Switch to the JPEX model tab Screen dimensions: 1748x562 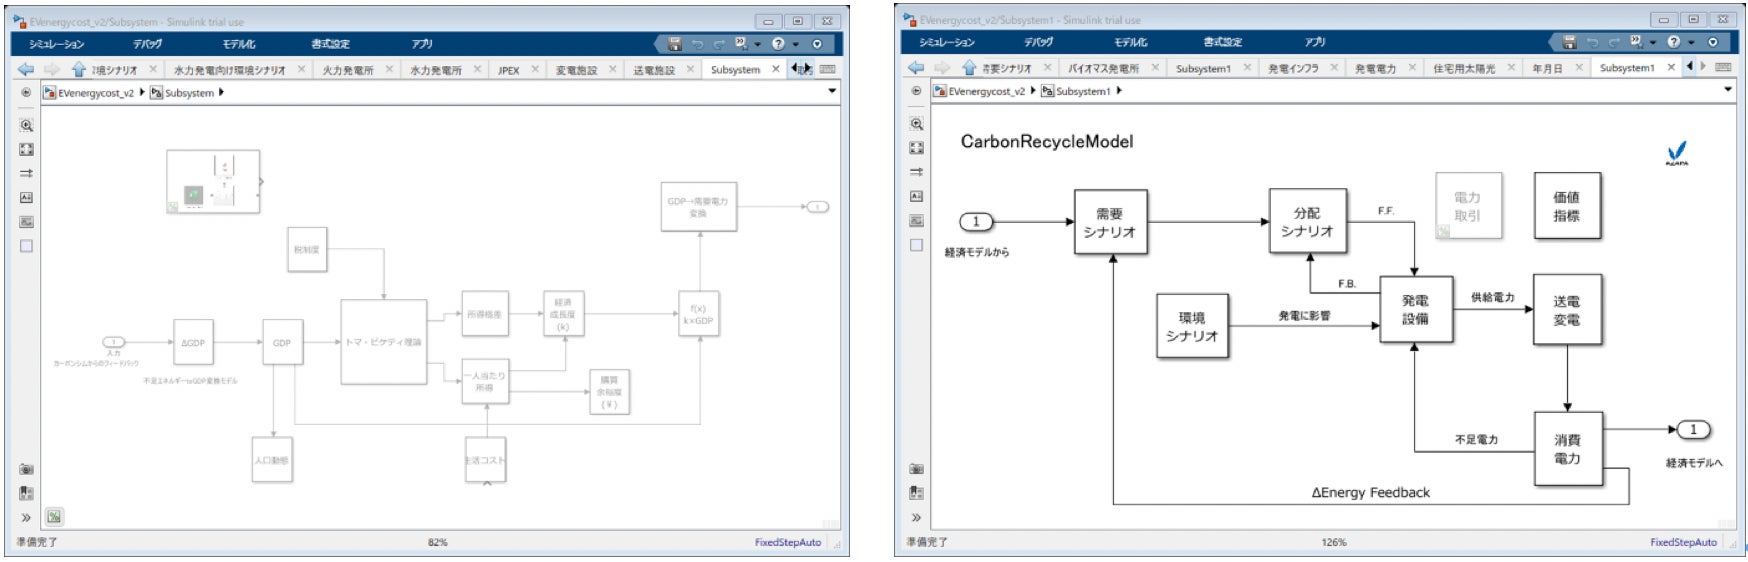coord(509,70)
